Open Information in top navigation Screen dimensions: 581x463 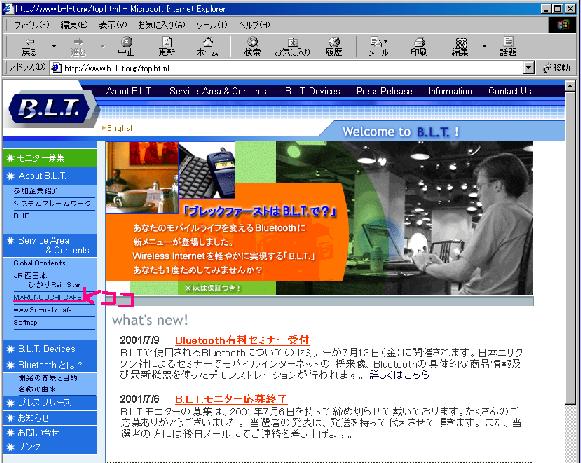[450, 91]
